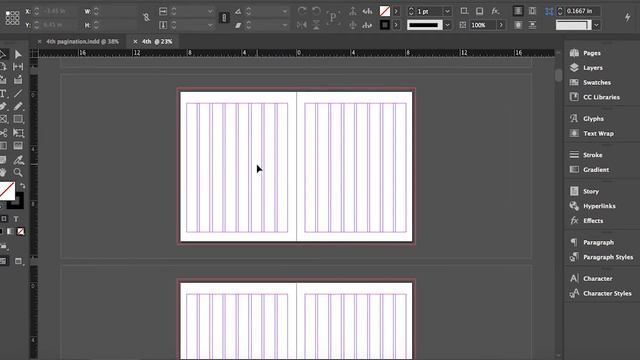The width and height of the screenshot is (640, 360).
Task: Swap fill and stroke arrows
Action: 22,186
